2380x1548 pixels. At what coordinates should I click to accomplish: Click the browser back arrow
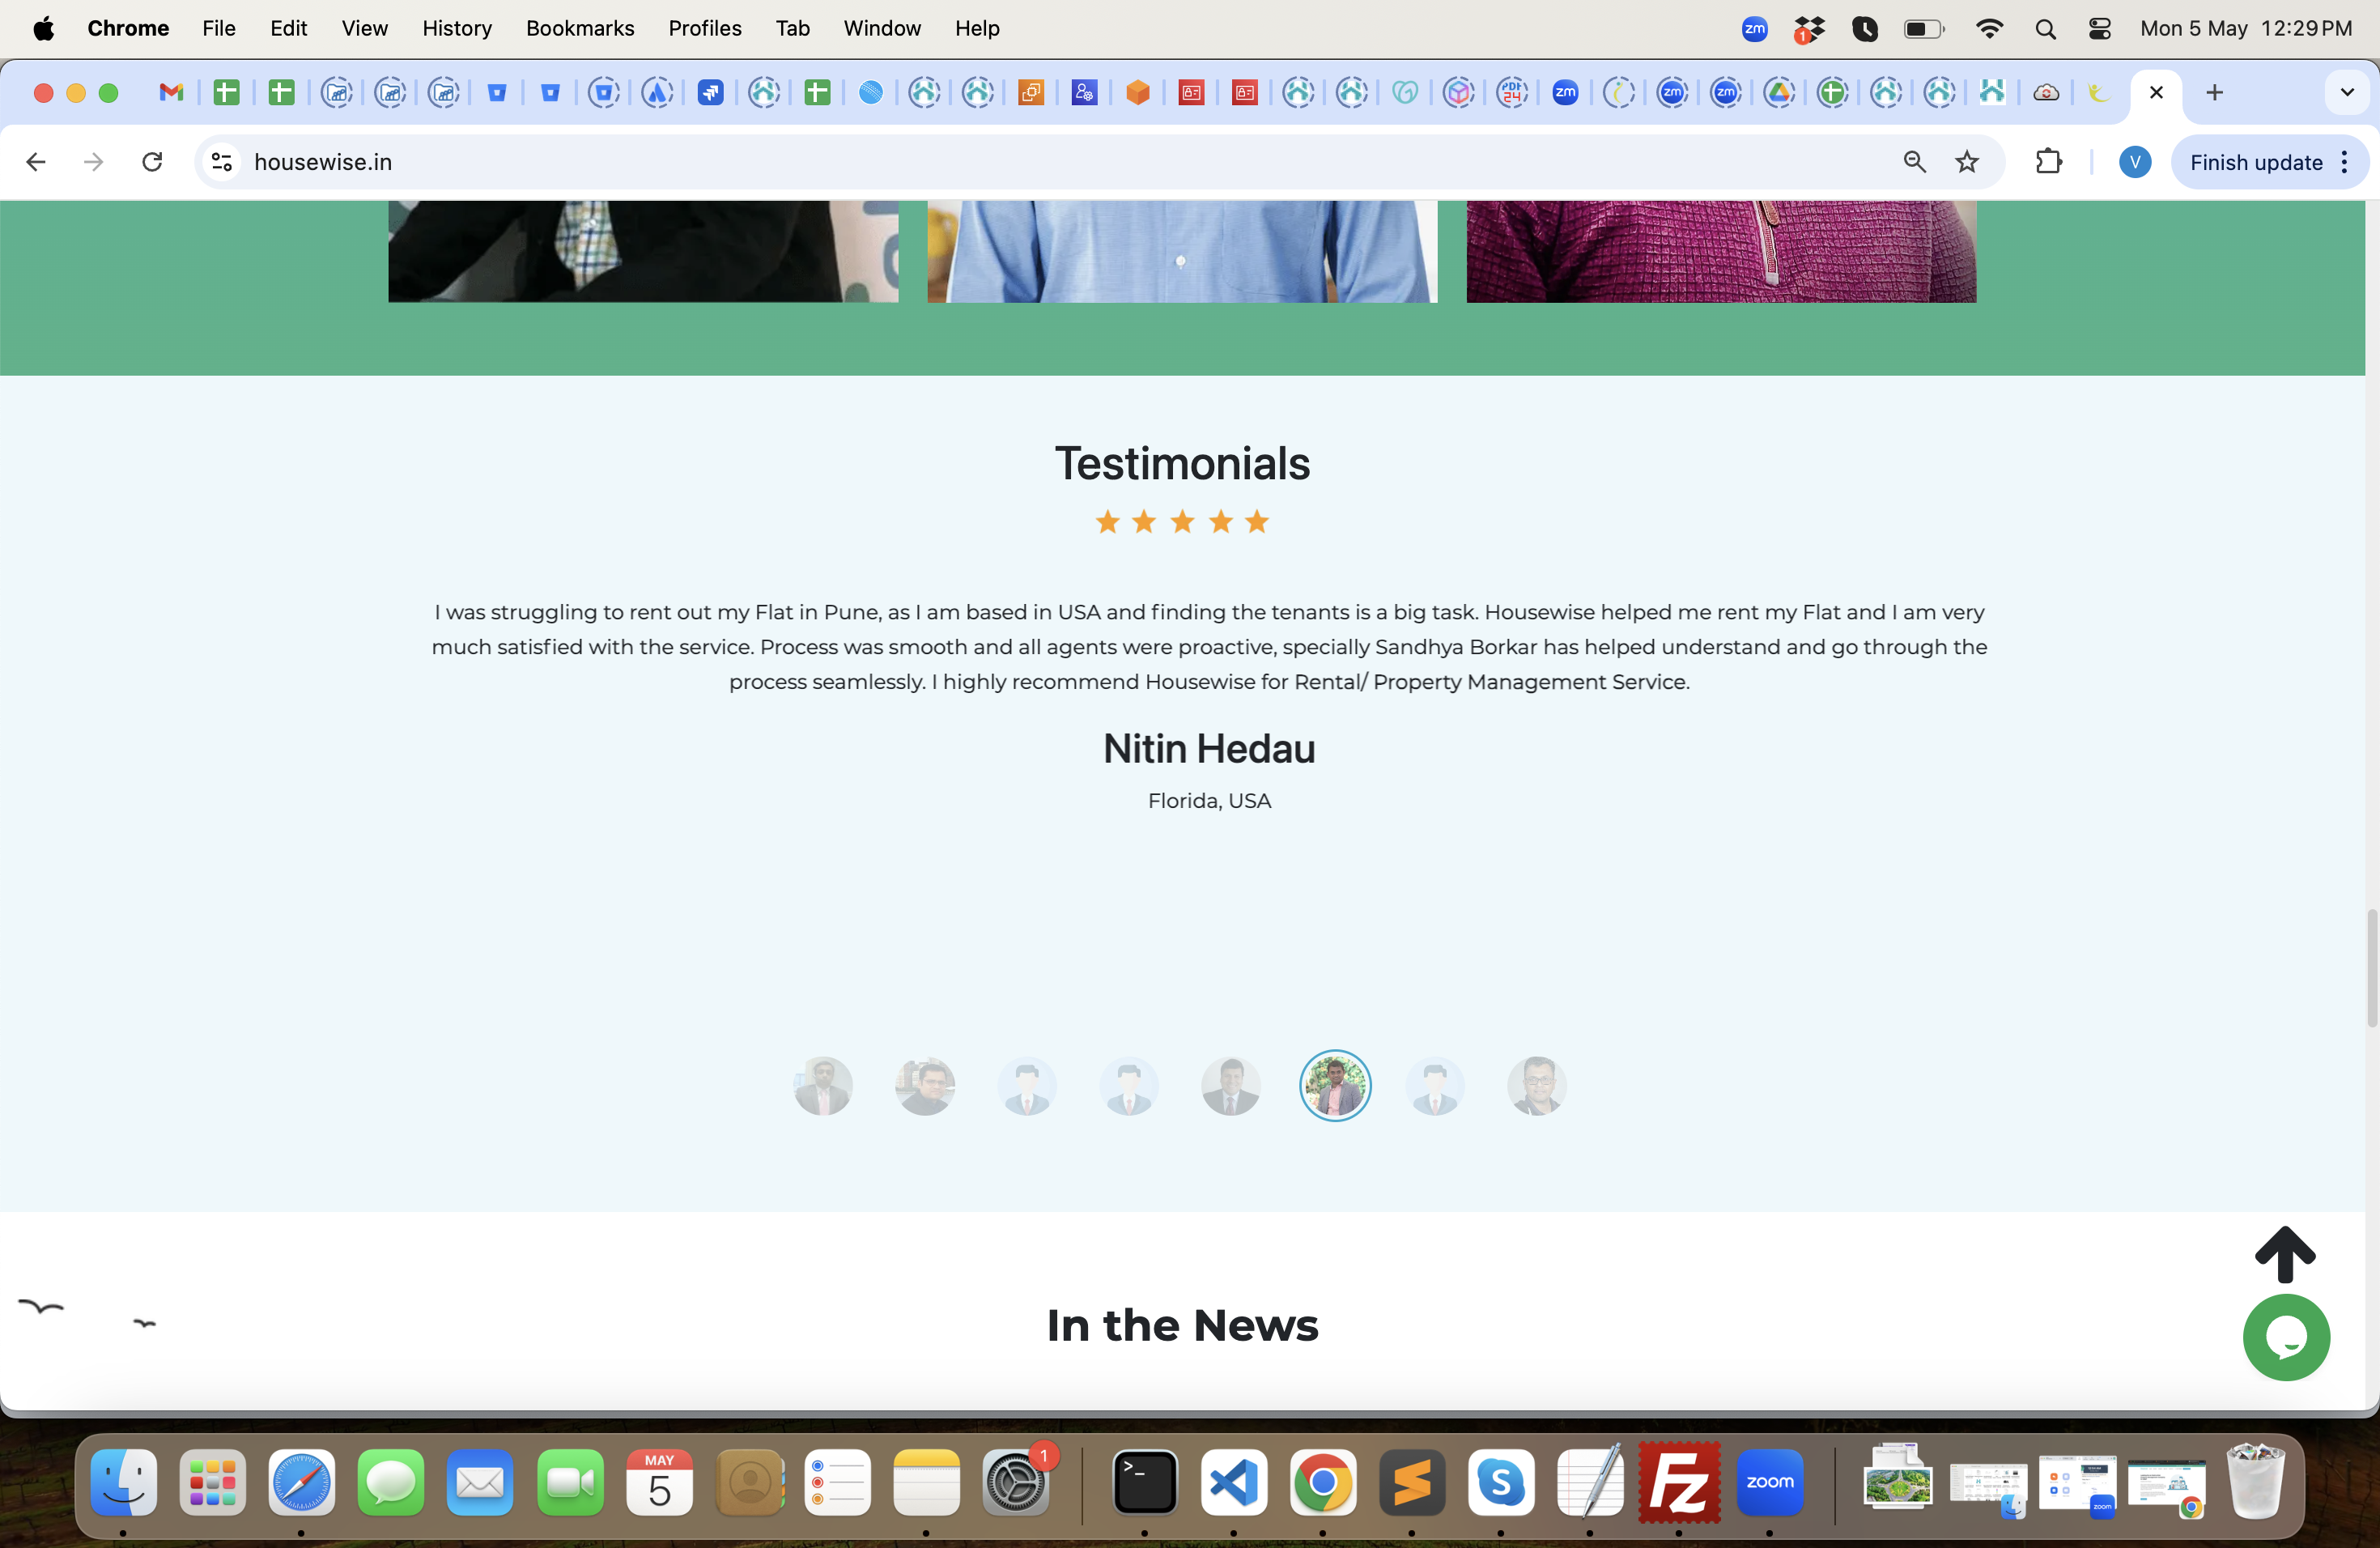[36, 162]
